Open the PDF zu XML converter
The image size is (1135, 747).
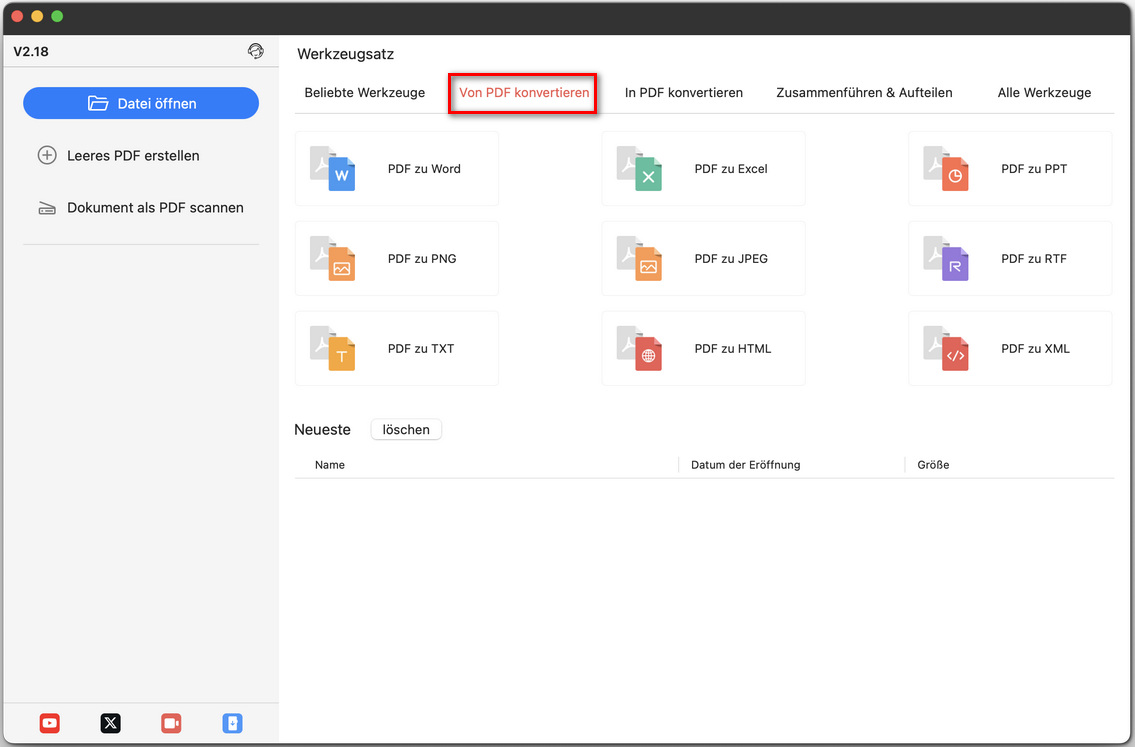(1009, 348)
